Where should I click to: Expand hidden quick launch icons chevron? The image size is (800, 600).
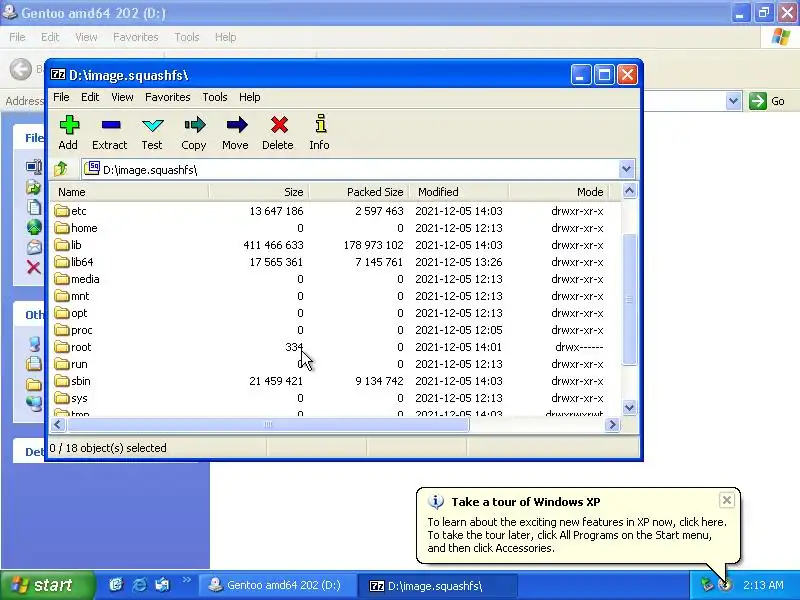coord(186,580)
